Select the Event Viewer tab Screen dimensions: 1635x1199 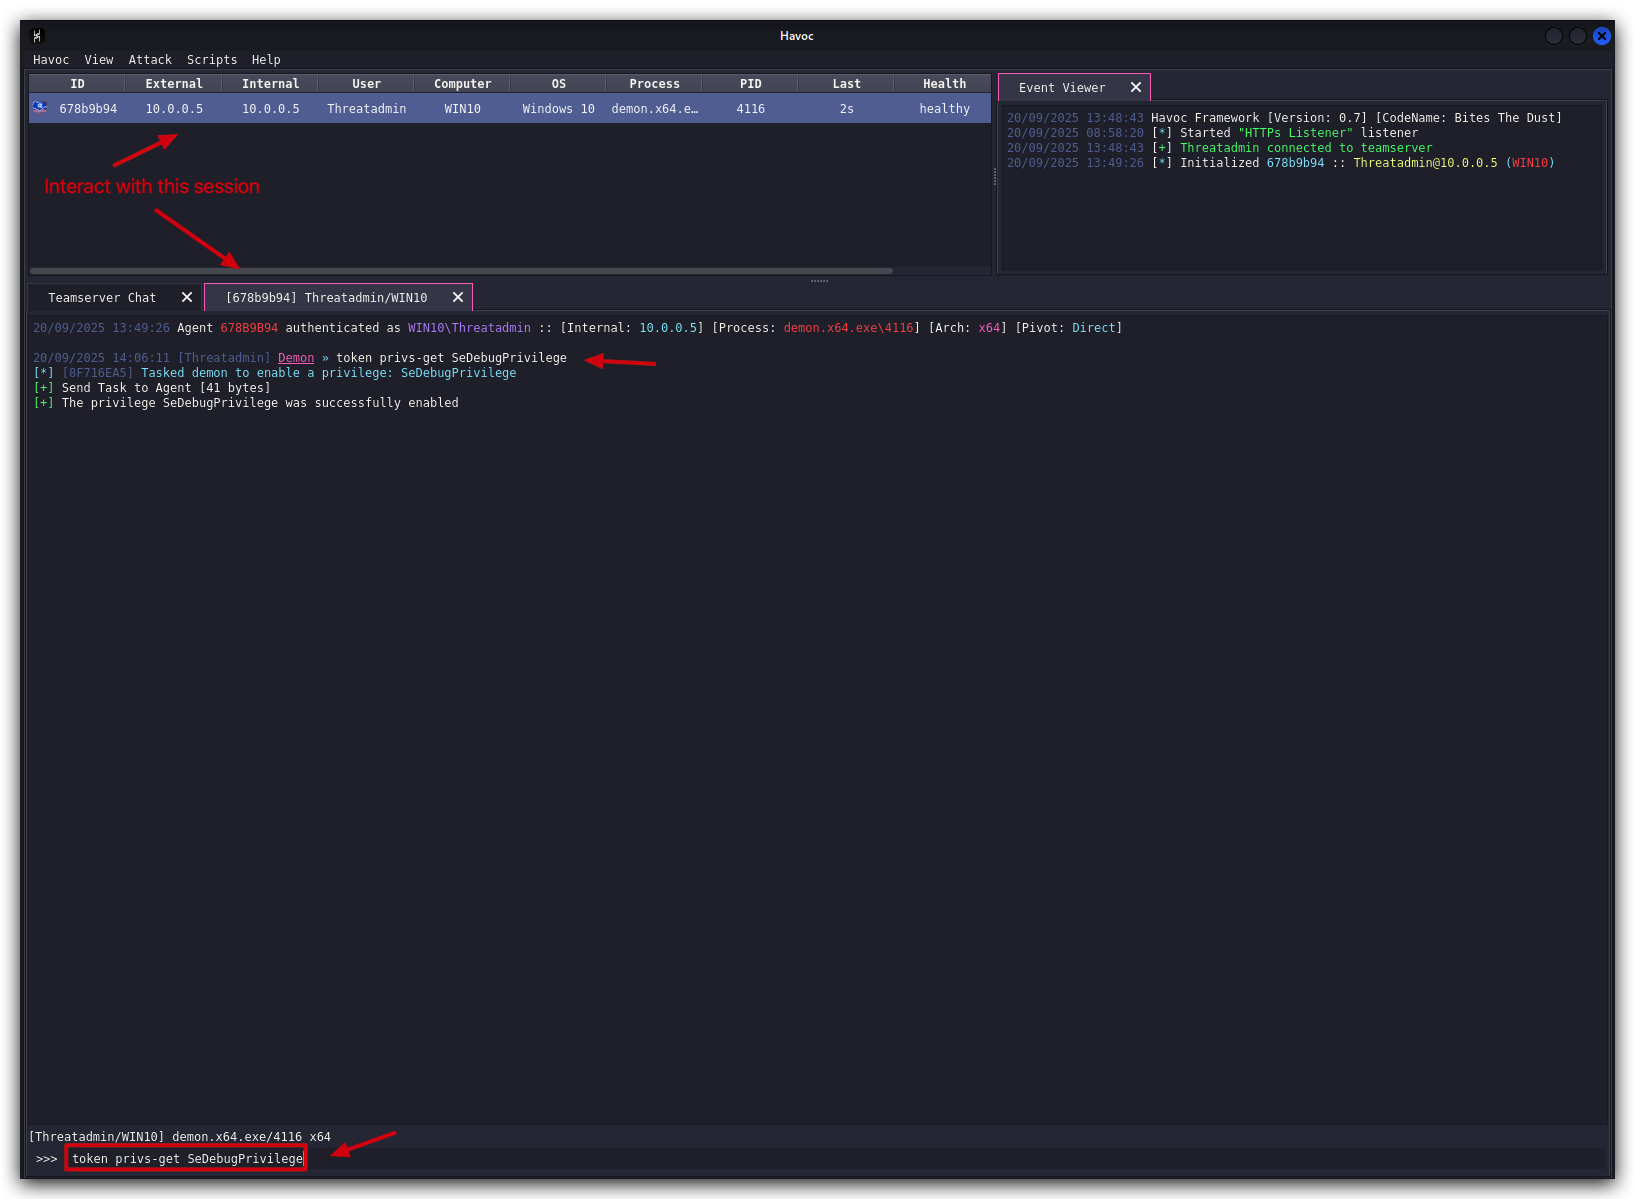(1062, 88)
